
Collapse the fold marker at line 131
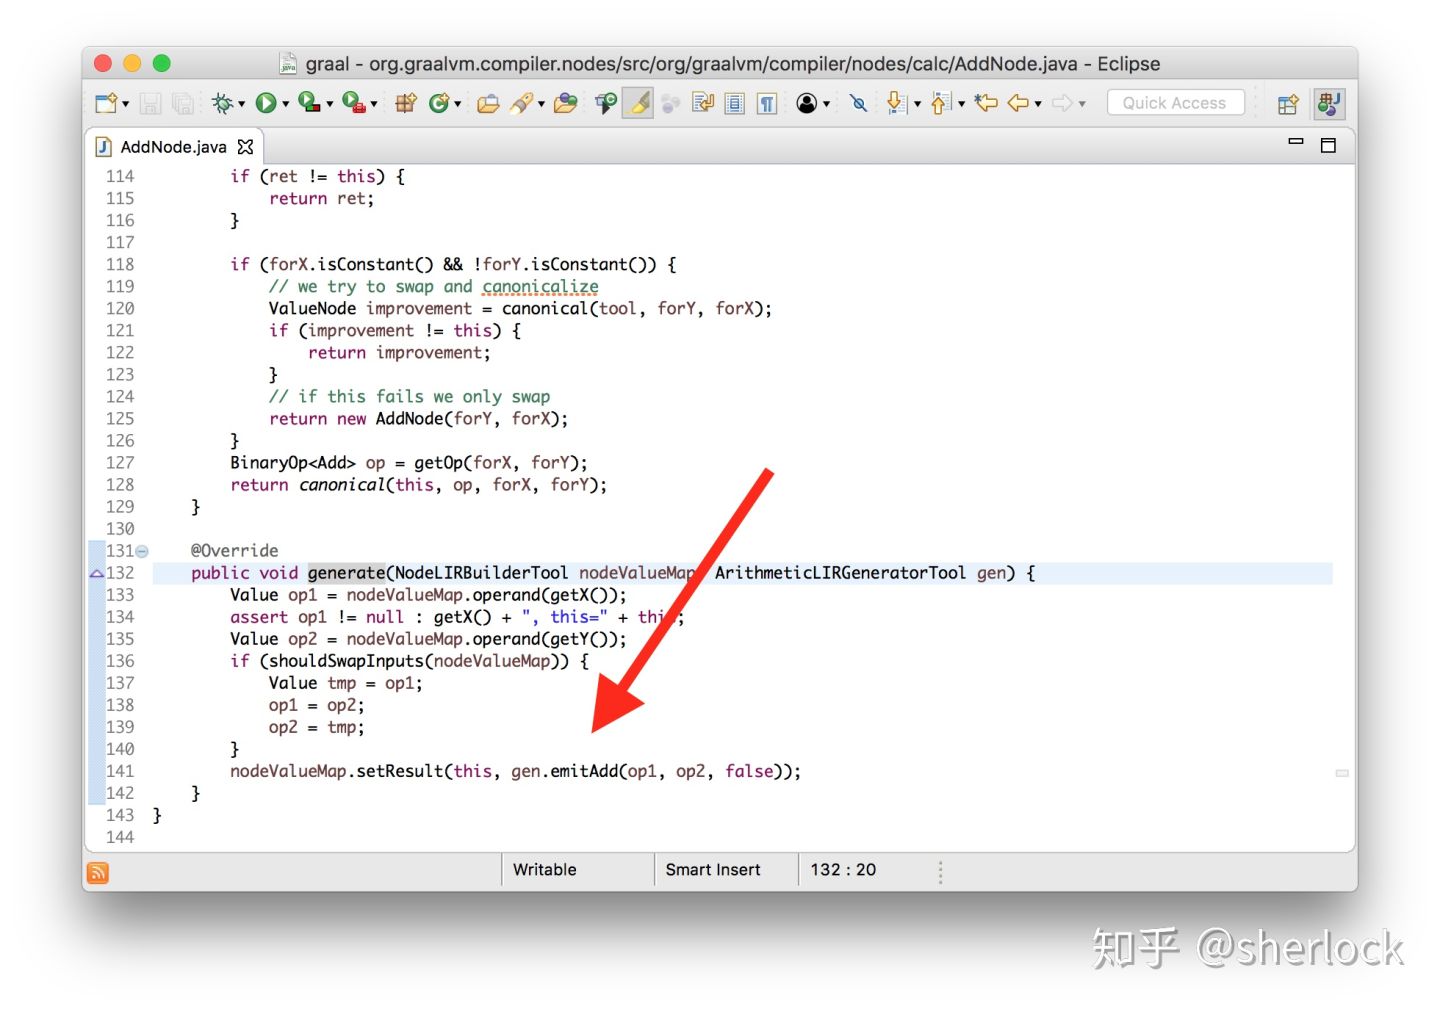[142, 551]
